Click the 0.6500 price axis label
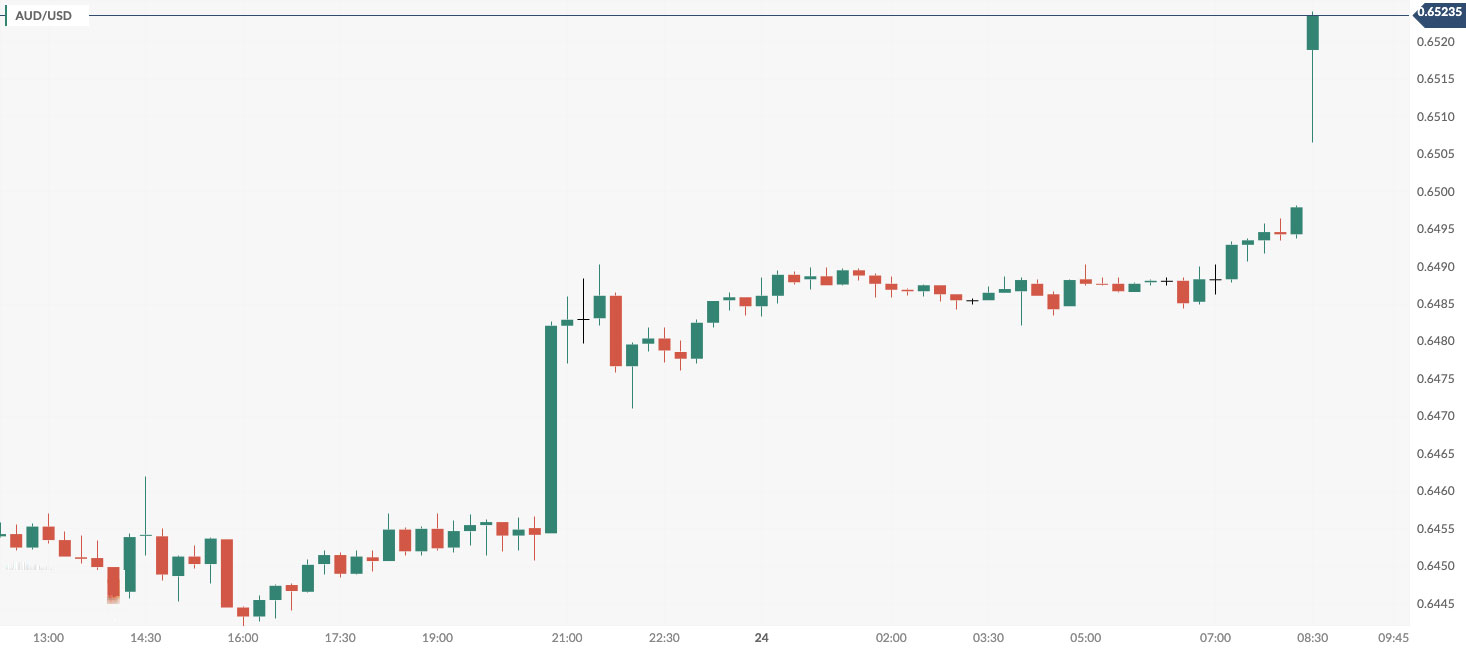 [x=1436, y=192]
